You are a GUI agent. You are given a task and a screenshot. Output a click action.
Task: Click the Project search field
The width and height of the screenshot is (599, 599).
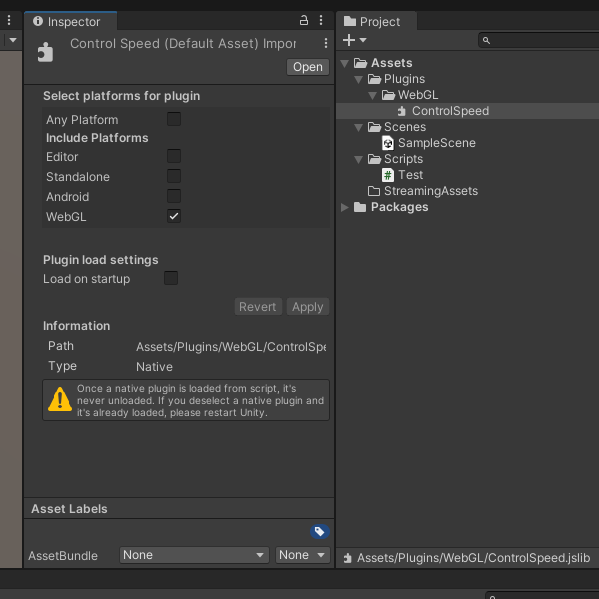click(539, 40)
